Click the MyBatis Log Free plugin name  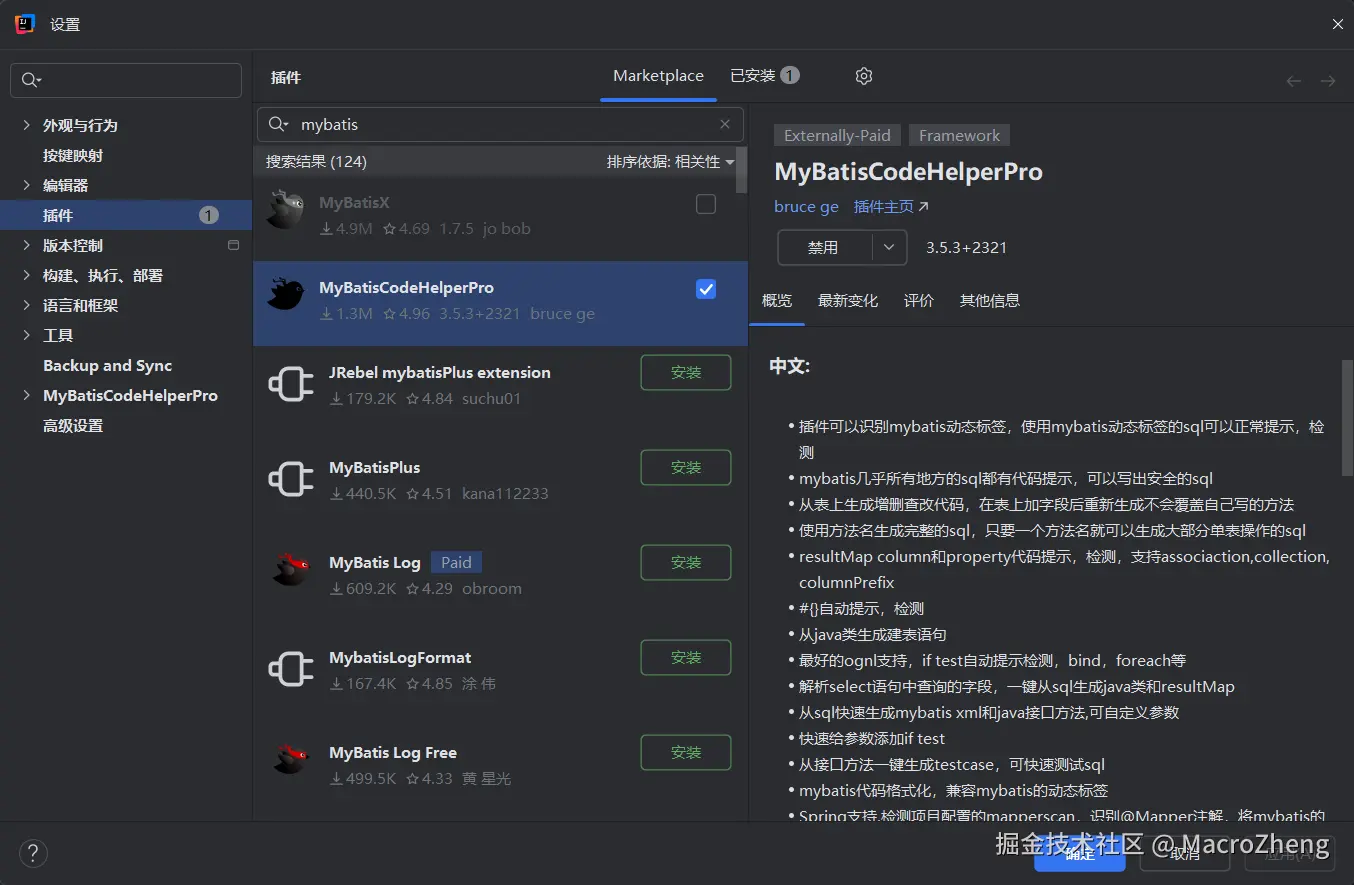(x=393, y=752)
